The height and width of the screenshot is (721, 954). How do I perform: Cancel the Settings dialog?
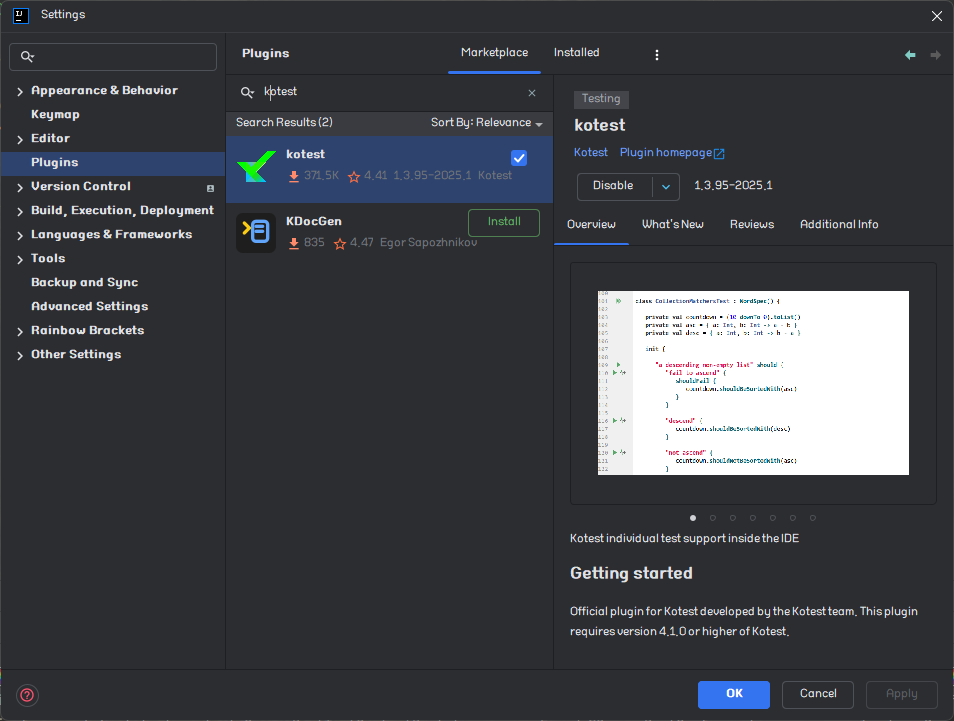(818, 694)
